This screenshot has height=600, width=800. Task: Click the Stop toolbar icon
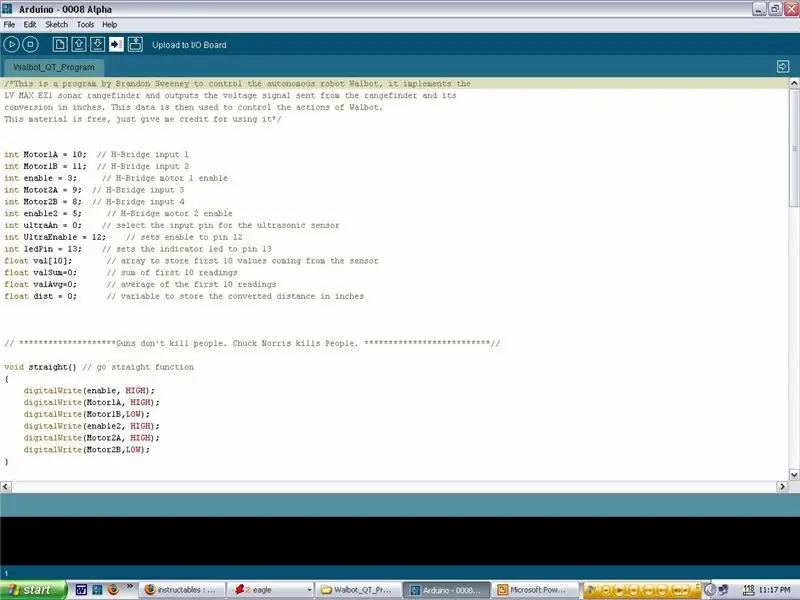pyautogui.click(x=30, y=45)
